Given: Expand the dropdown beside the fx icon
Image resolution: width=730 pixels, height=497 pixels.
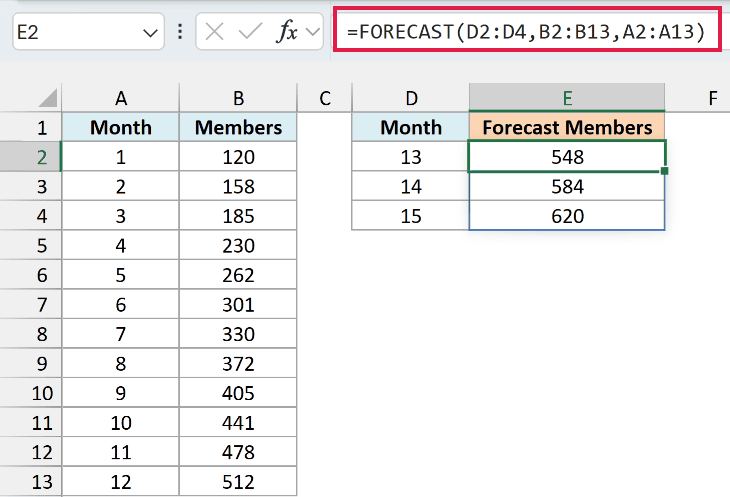Looking at the screenshot, I should click(x=313, y=32).
